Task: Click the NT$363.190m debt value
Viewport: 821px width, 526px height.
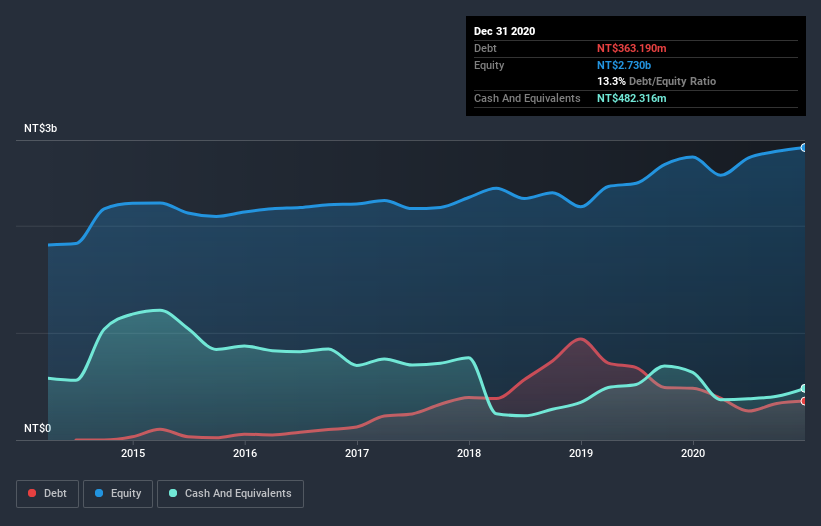Action: coord(631,48)
